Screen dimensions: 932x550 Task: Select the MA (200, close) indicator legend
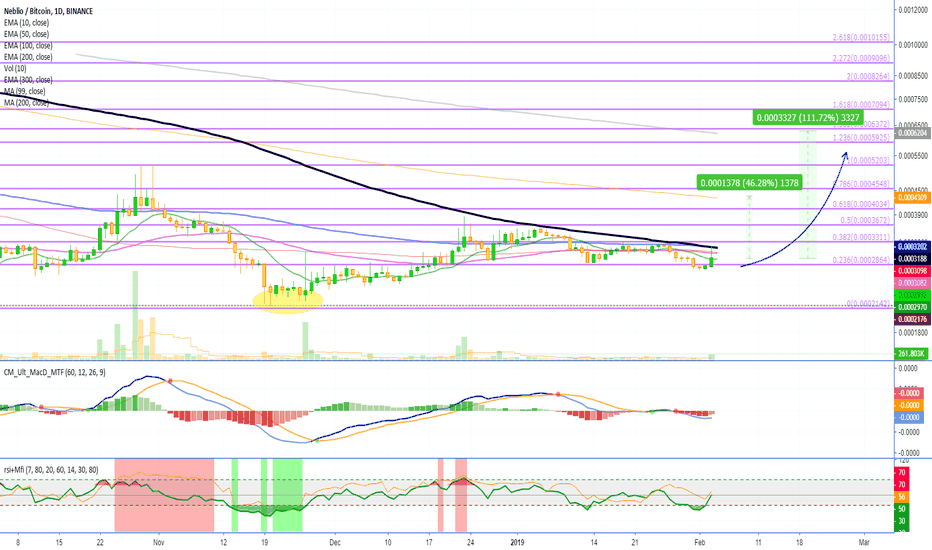(x=26, y=102)
